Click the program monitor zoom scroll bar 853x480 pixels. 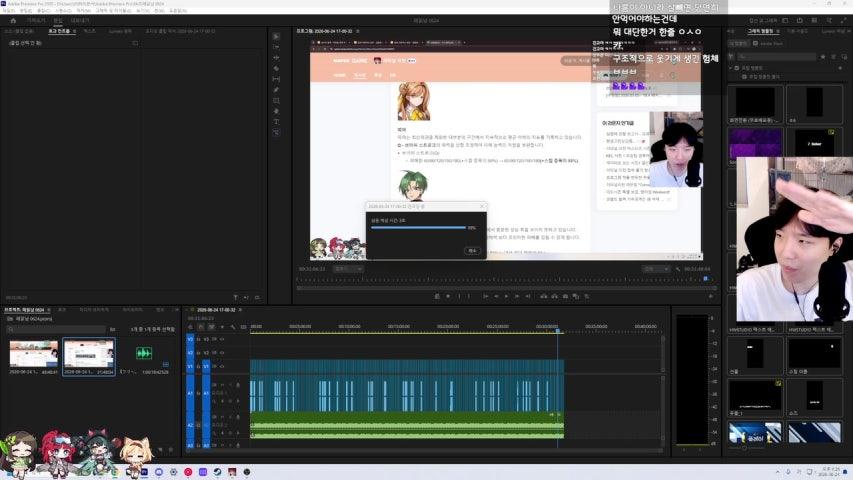point(506,288)
